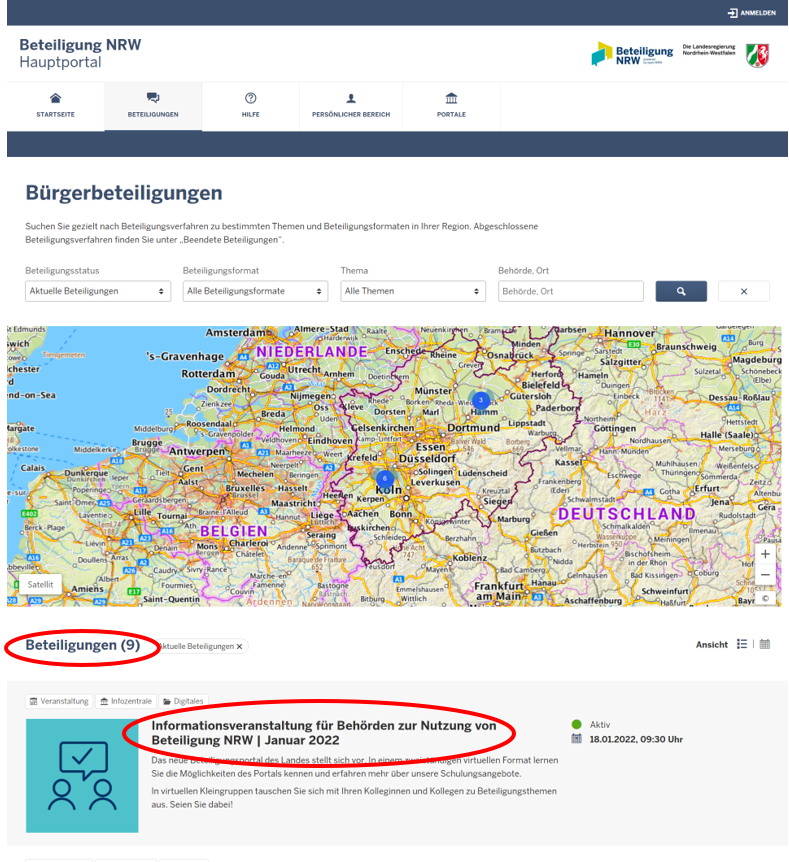Viewport: 789px width, 862px height.
Task: Click the Bürgerbeteiligungen page heading
Action: click(124, 193)
